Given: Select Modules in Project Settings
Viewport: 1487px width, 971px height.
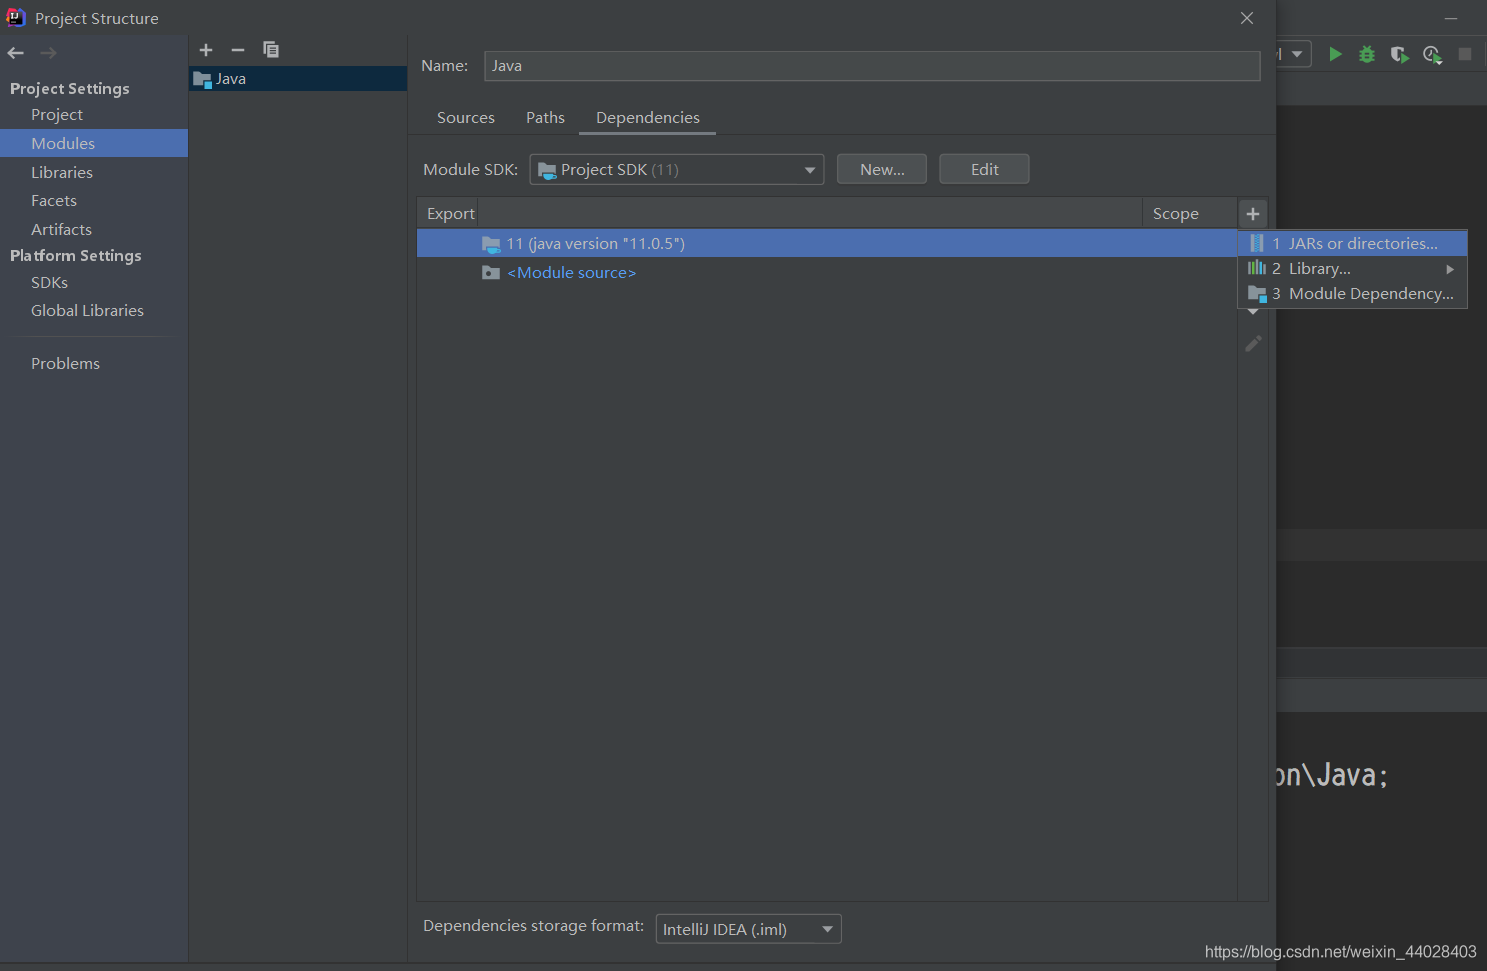Looking at the screenshot, I should pyautogui.click(x=94, y=143).
